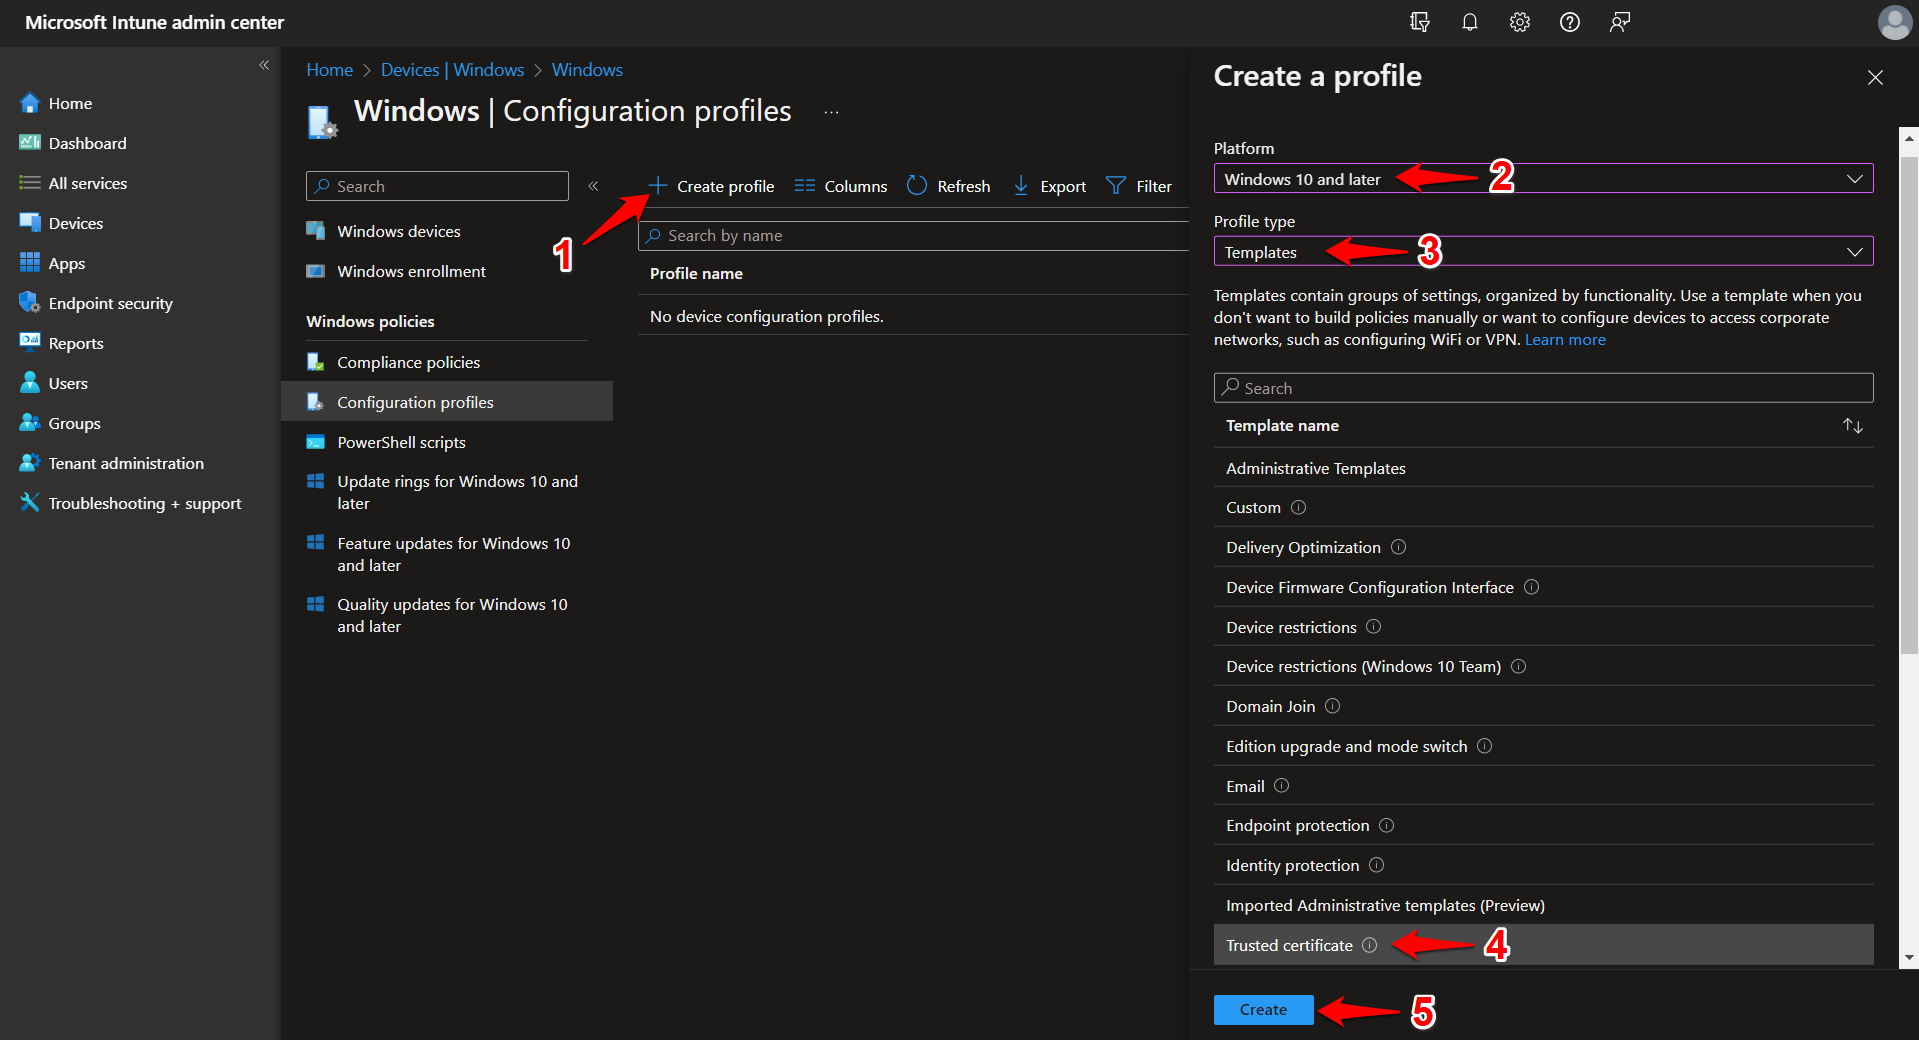The height and width of the screenshot is (1040, 1919).
Task: Click the Create button
Action: [x=1263, y=1009]
